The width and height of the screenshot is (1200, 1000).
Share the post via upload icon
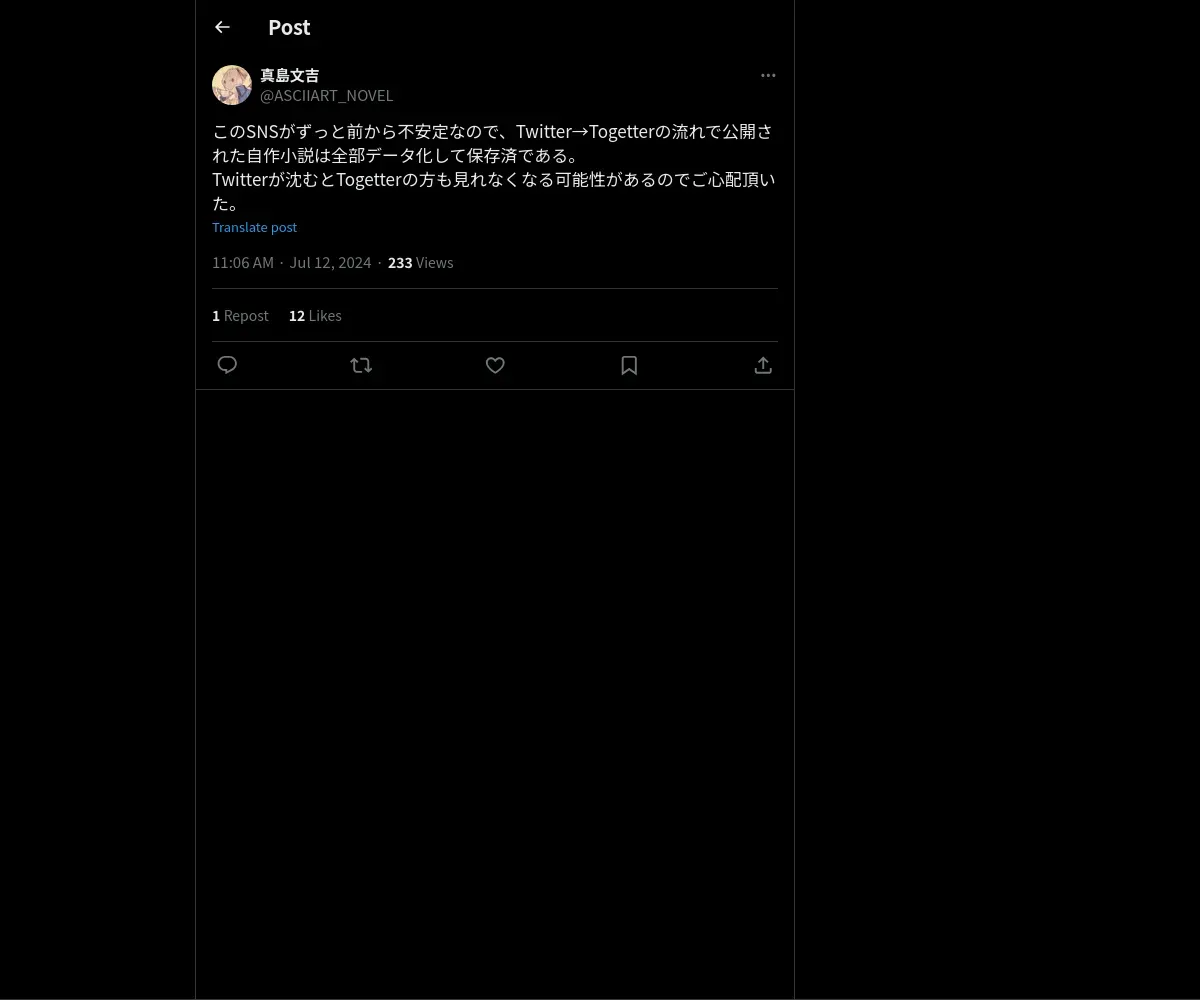[x=763, y=365]
